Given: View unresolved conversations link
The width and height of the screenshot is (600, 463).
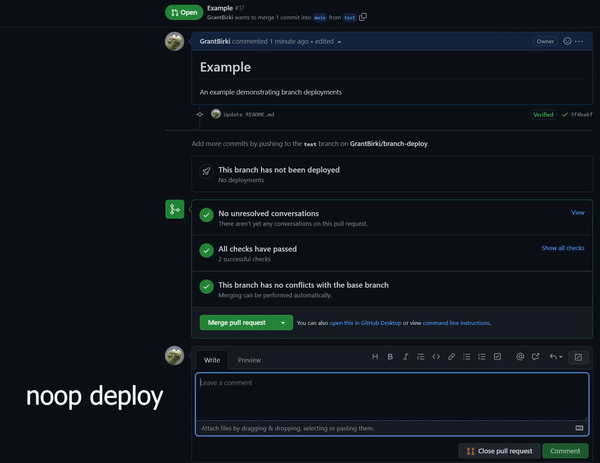Looking at the screenshot, I should (577, 212).
